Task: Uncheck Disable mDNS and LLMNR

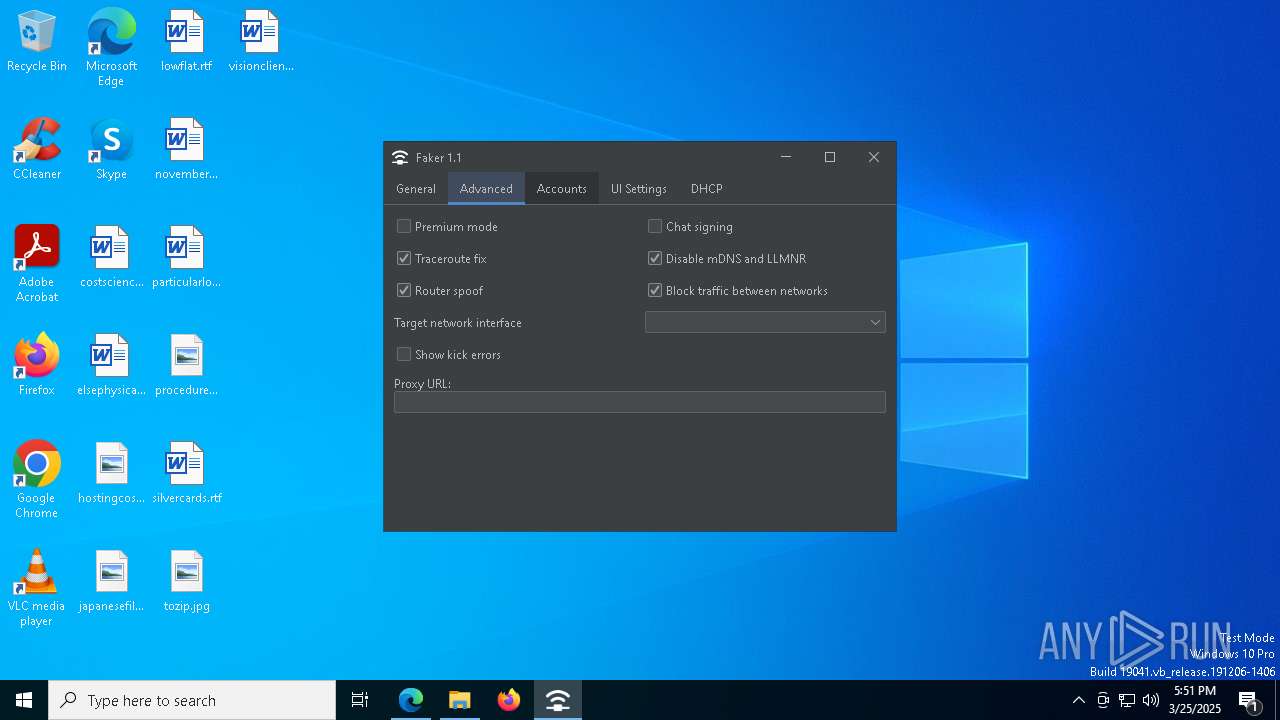Action: pyautogui.click(x=655, y=259)
